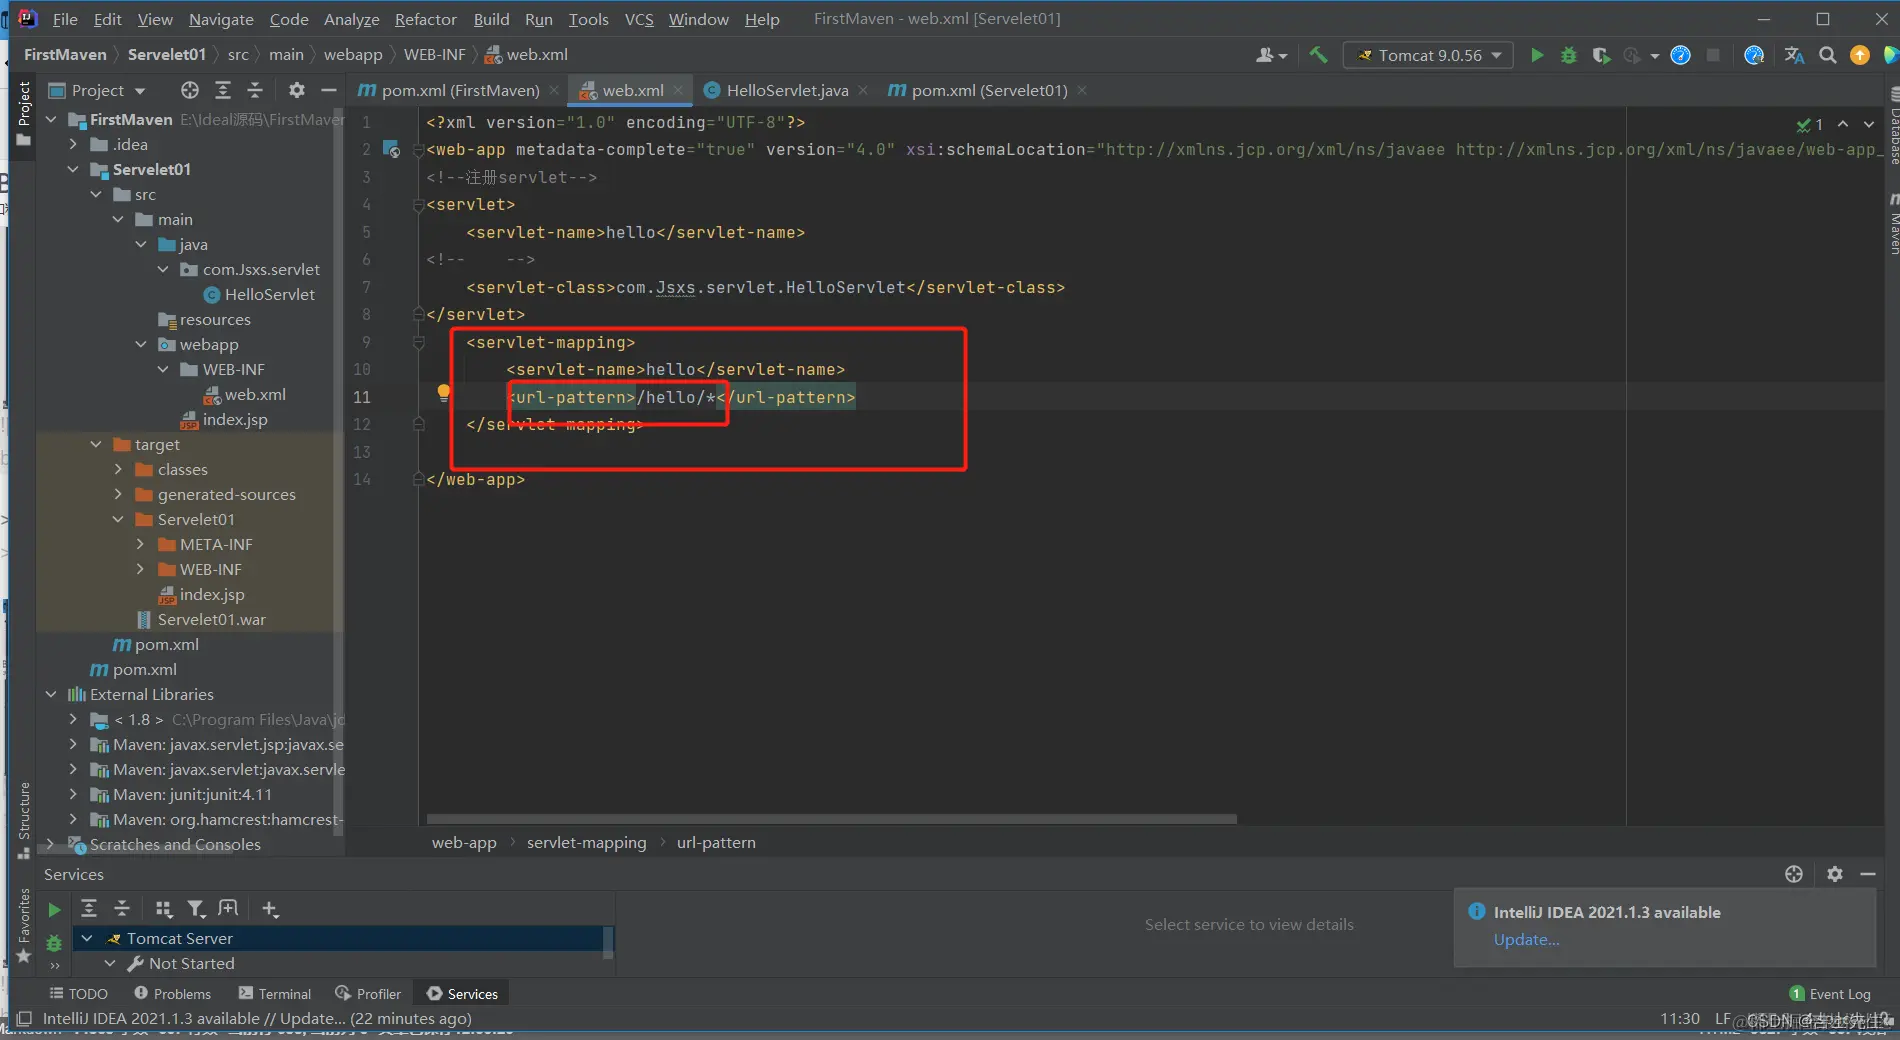Click the Update... link in notification

pyautogui.click(x=1526, y=940)
